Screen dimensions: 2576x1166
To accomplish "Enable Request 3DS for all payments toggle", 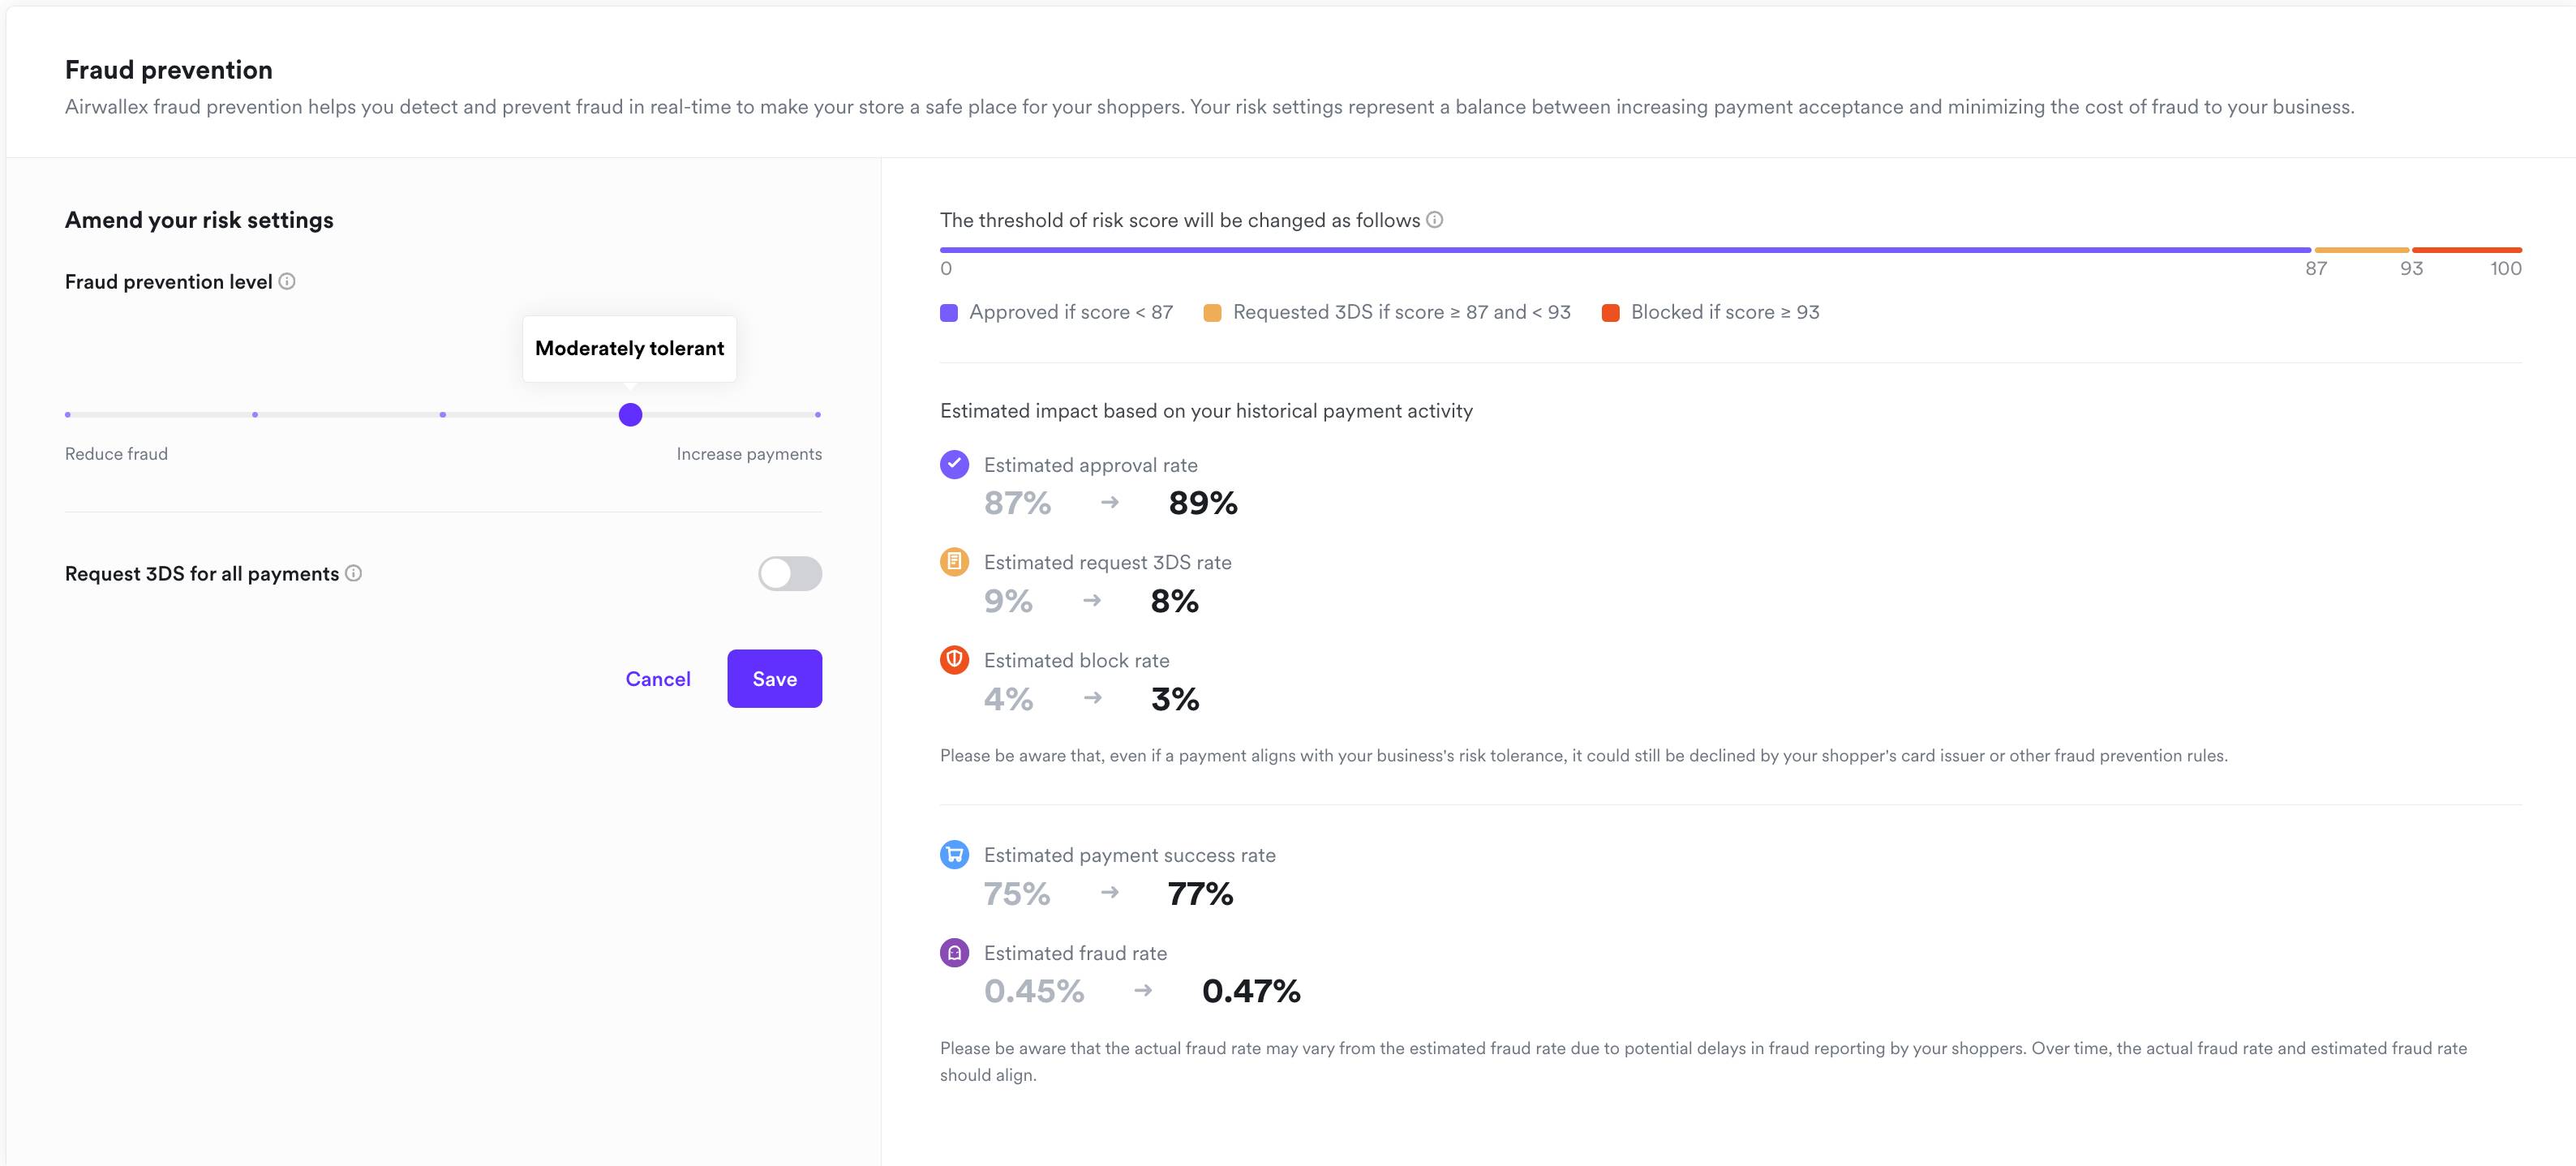I will pyautogui.click(x=789, y=574).
